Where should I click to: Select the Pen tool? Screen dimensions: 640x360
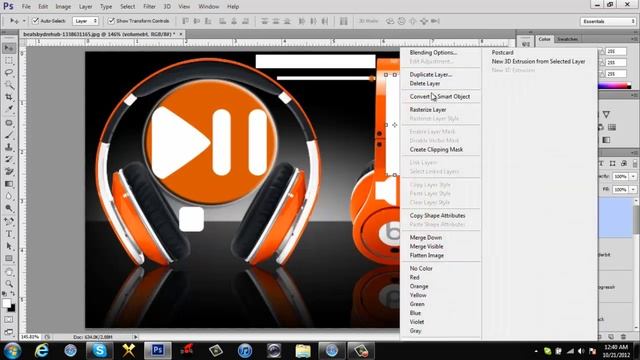click(9, 222)
